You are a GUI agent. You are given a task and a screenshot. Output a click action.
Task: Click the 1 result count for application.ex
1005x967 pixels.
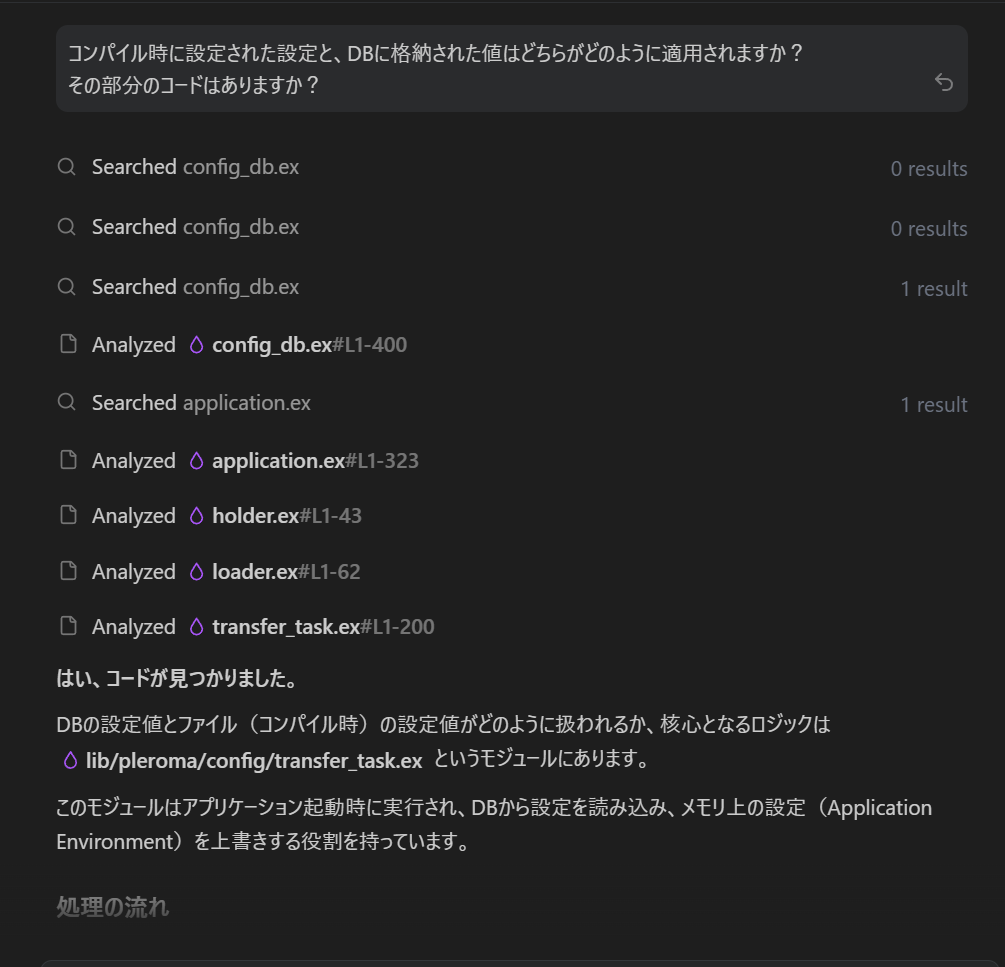pos(933,405)
